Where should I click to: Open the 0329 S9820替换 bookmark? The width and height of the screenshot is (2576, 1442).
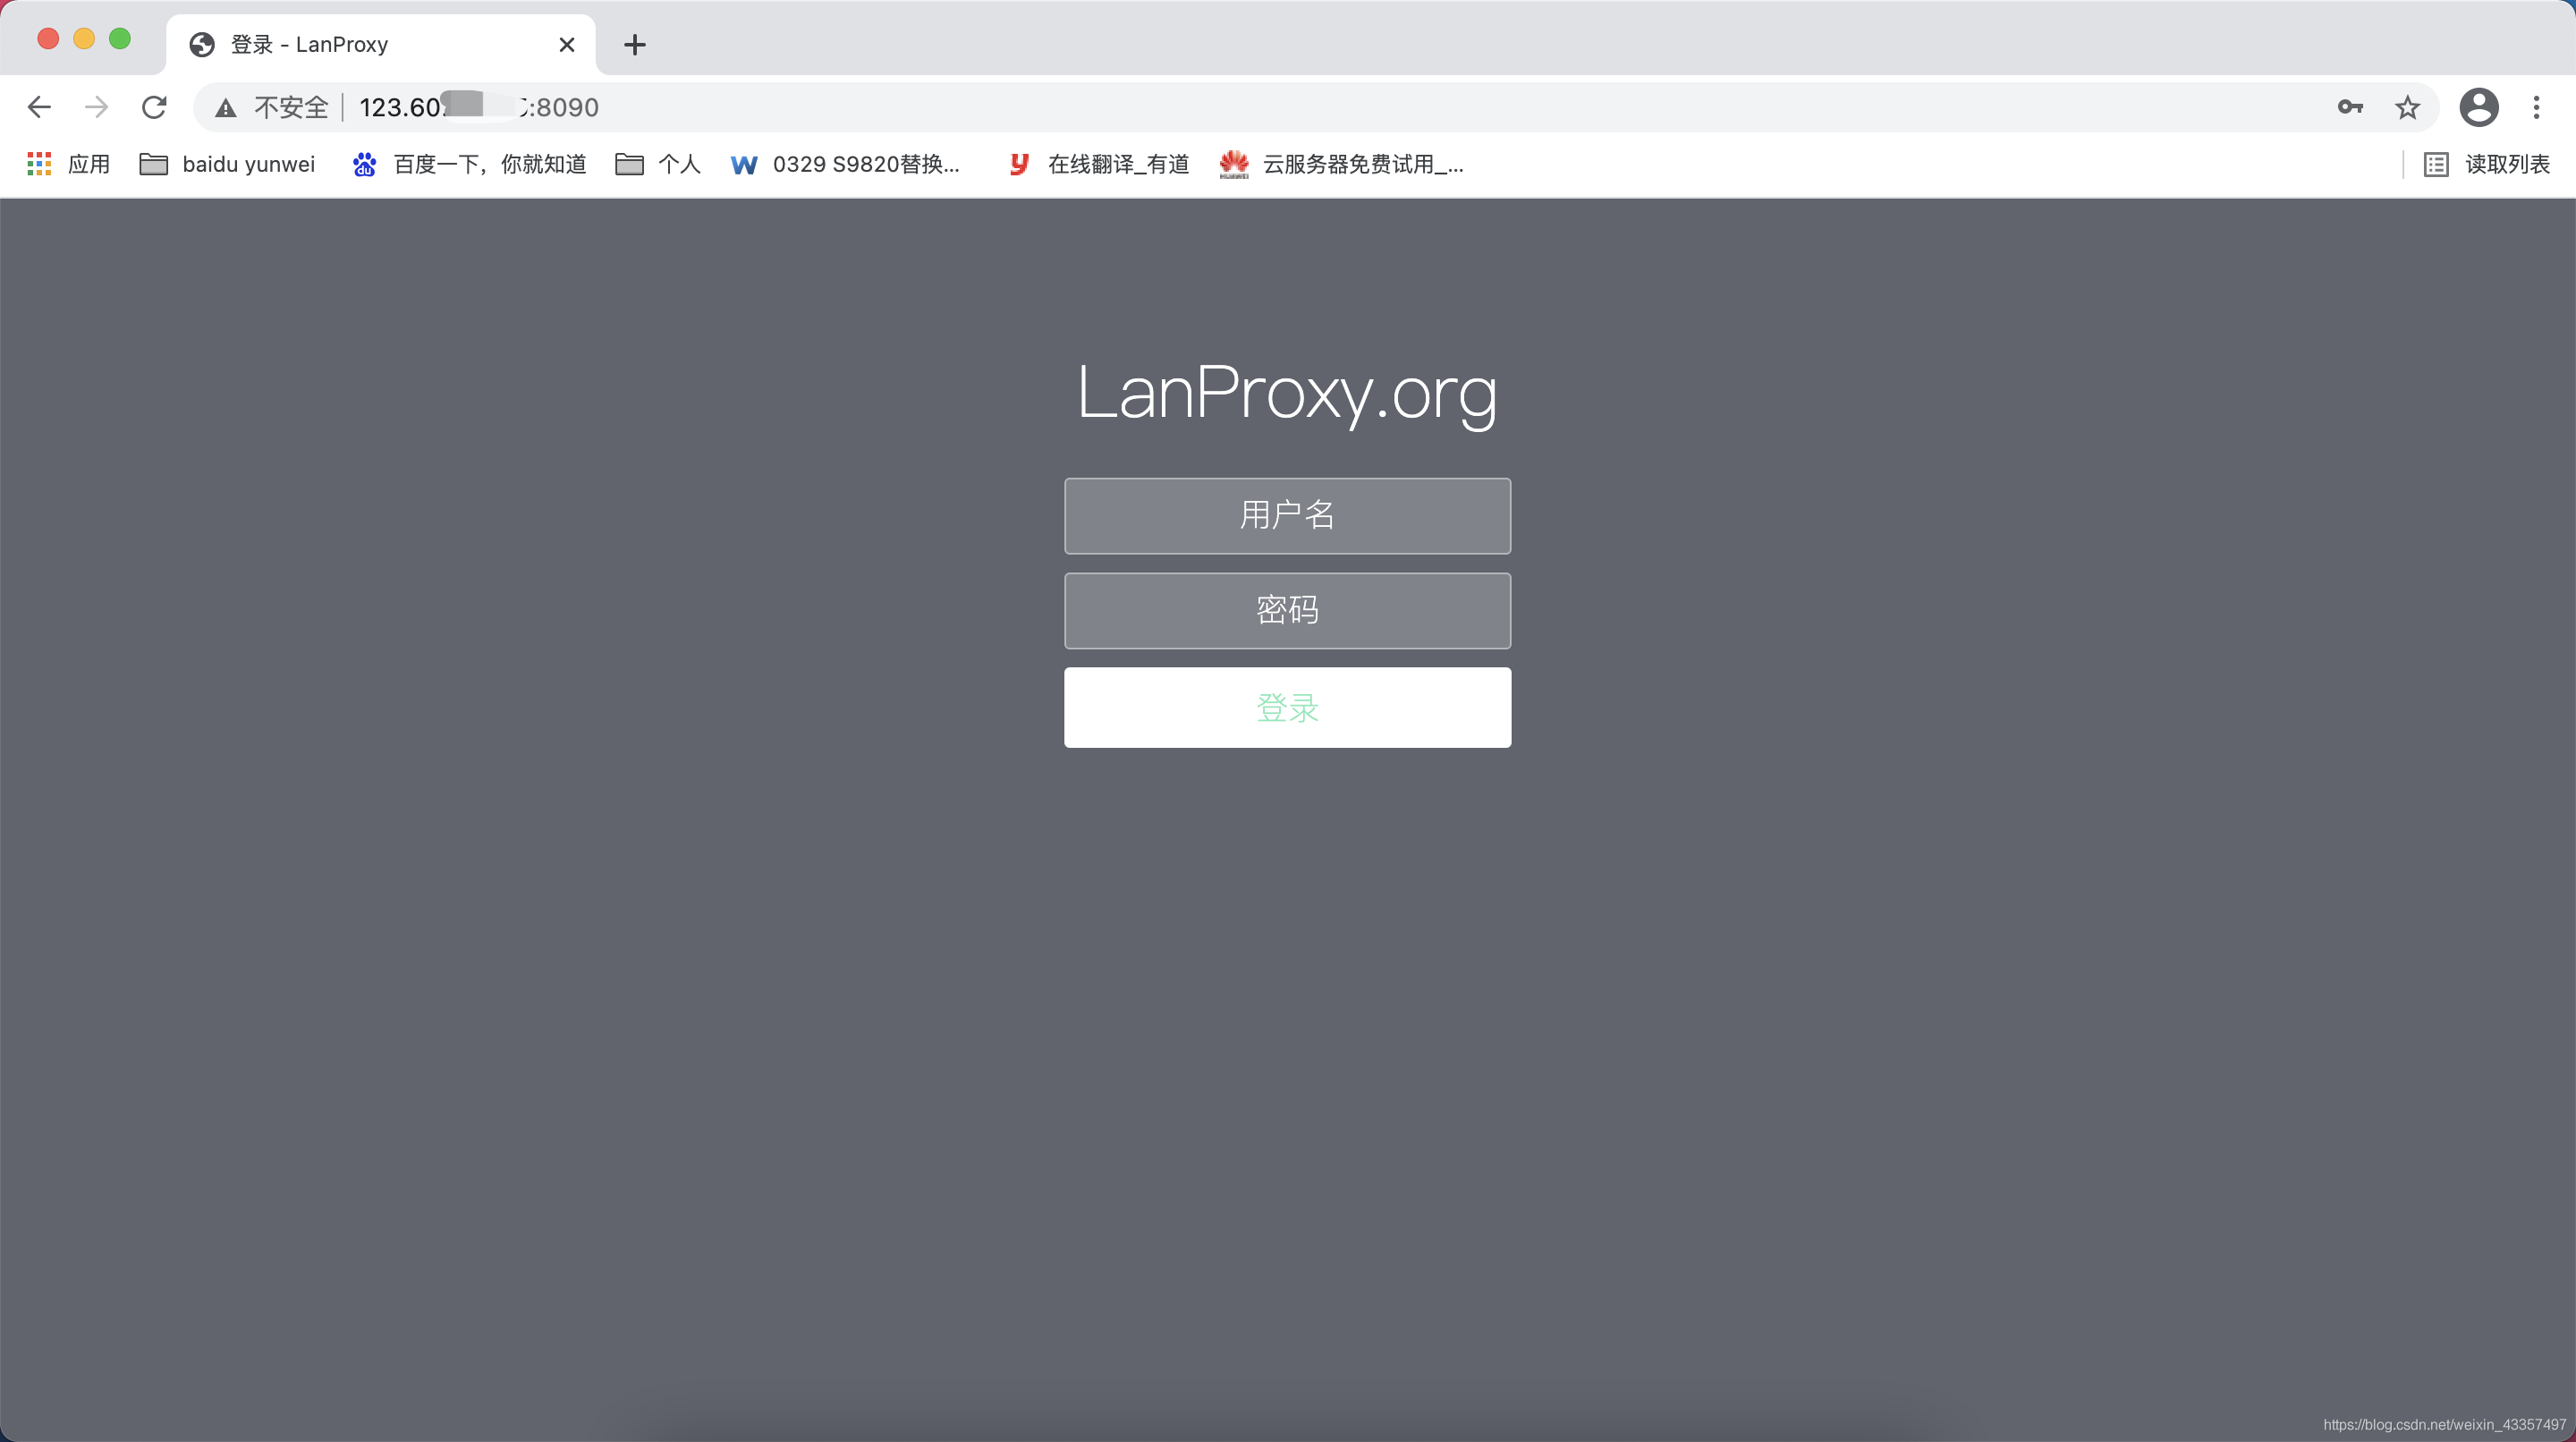click(845, 164)
